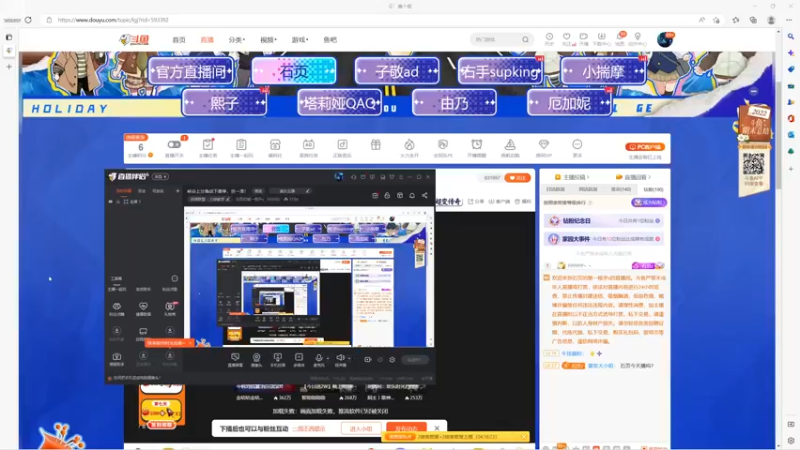
Task: Open the download center icon
Action: [x=602, y=37]
